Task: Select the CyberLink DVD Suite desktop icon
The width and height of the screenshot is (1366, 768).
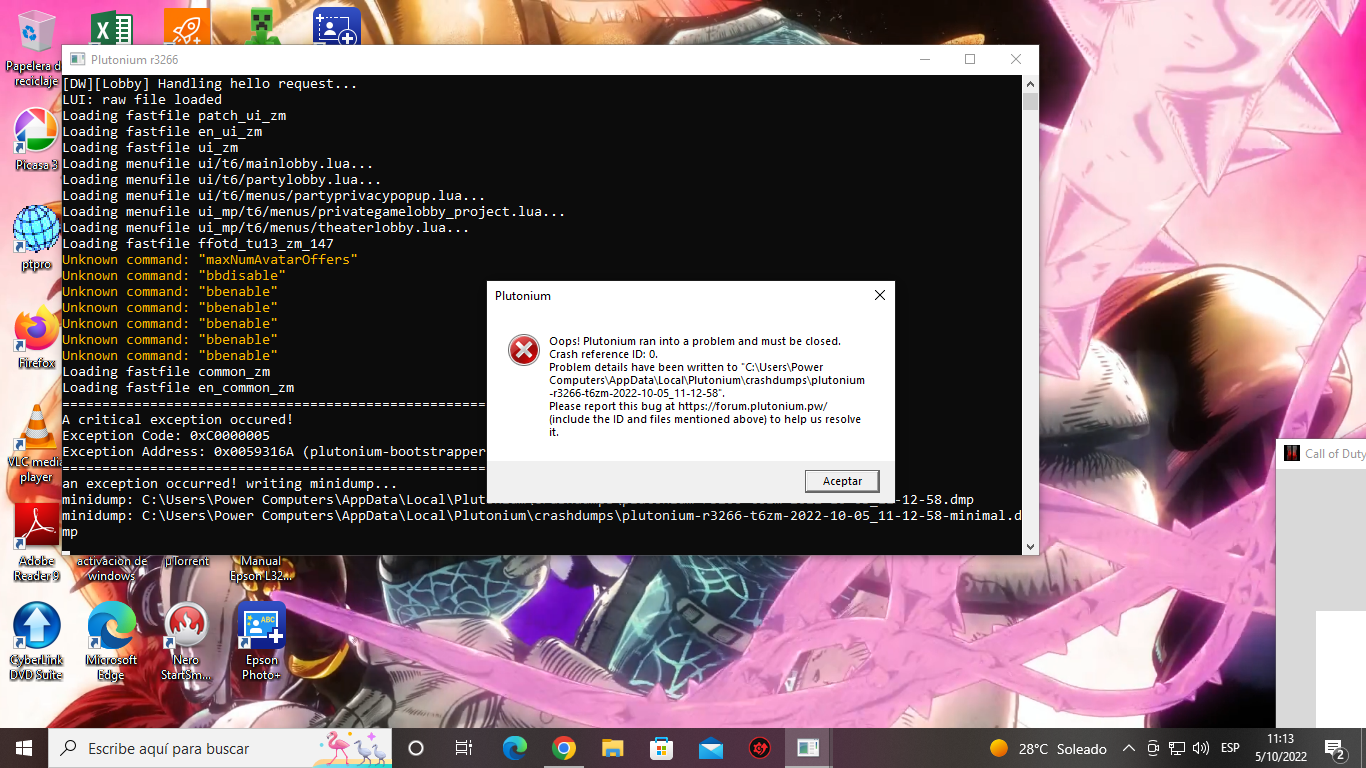Action: pos(36,641)
